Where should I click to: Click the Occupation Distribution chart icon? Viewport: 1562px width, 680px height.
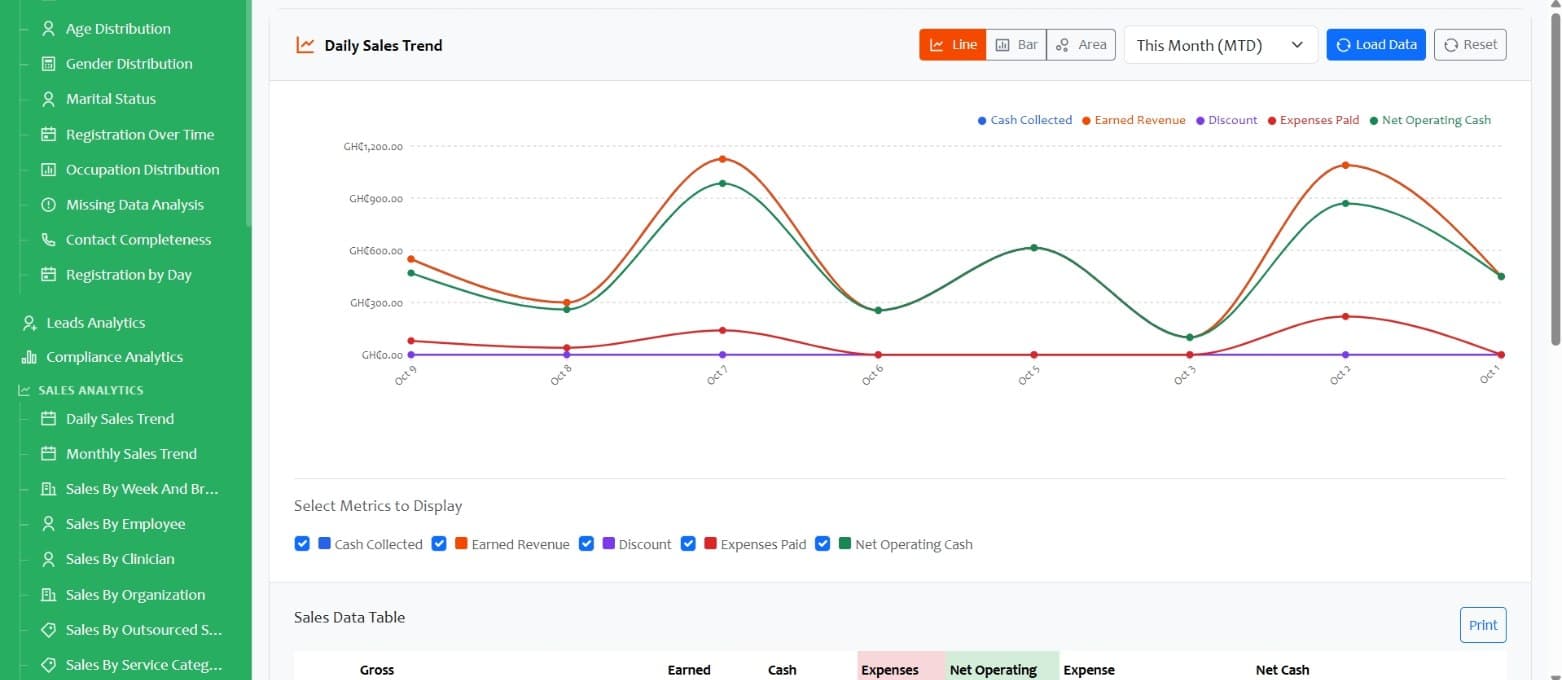(48, 170)
